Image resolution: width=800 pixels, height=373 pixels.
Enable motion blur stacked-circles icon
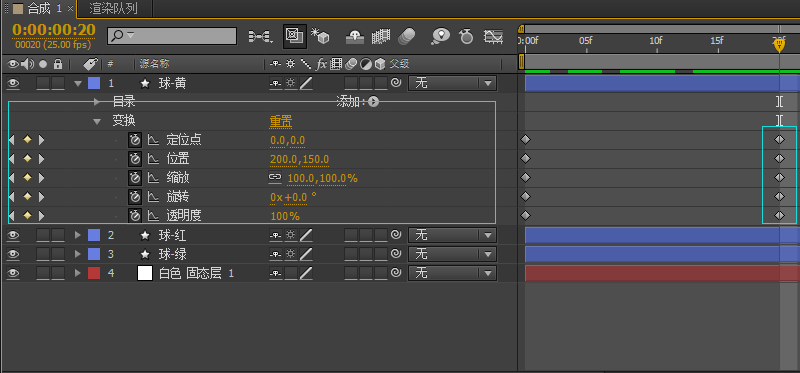click(x=406, y=36)
